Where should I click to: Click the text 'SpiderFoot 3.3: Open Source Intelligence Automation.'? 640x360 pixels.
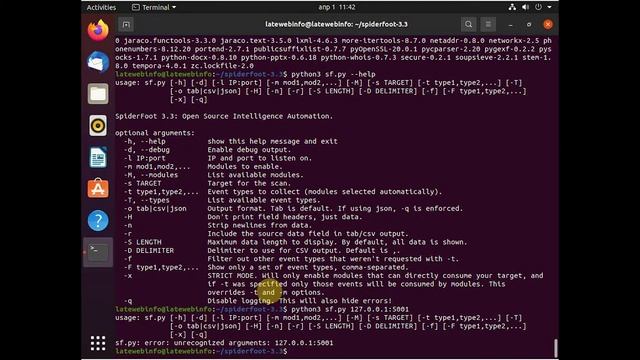point(224,116)
